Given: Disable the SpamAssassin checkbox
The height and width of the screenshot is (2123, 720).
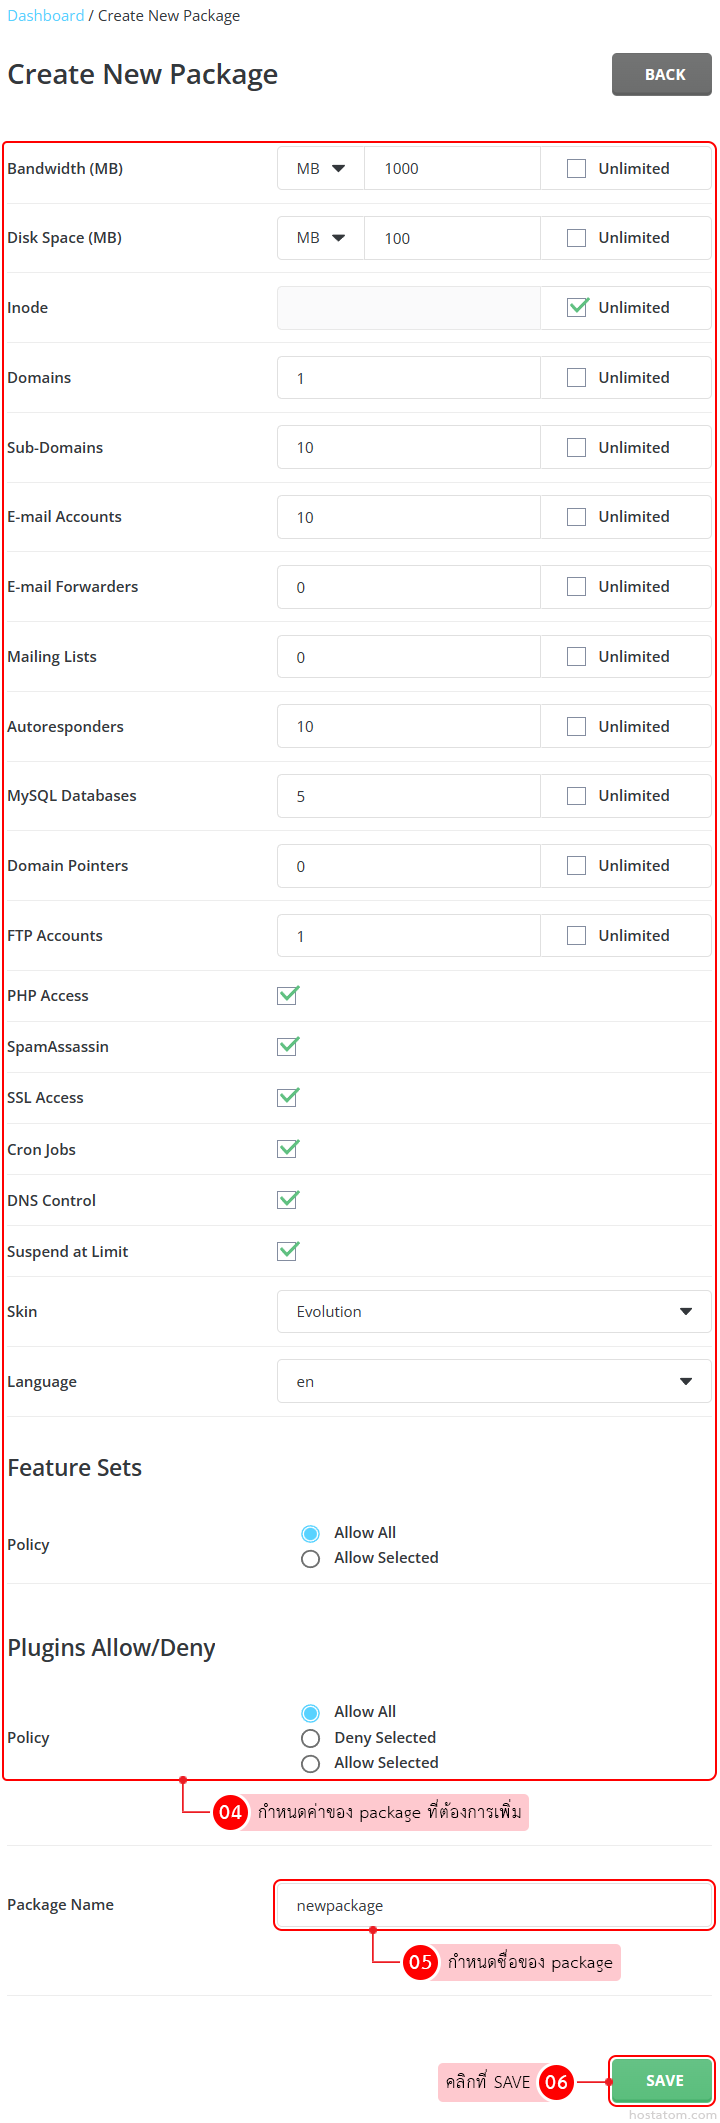Looking at the screenshot, I should 288,1046.
